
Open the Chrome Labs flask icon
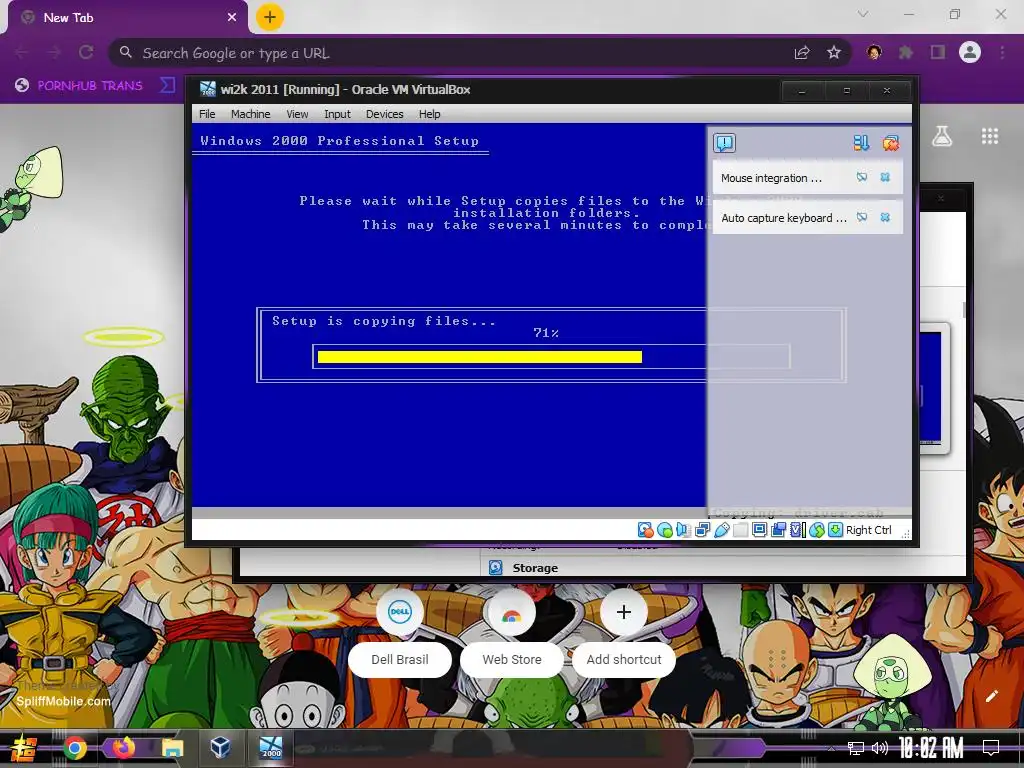pos(942,136)
